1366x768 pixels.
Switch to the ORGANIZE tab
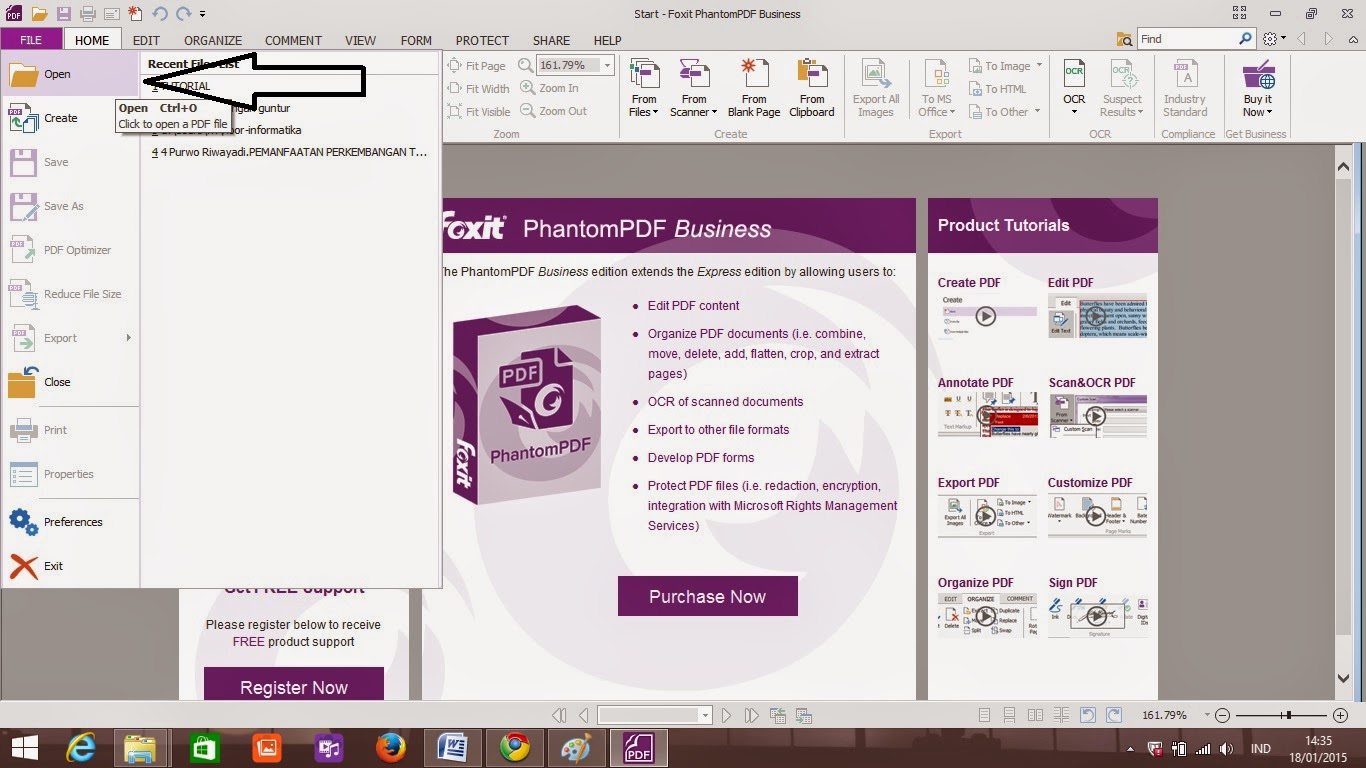213,40
